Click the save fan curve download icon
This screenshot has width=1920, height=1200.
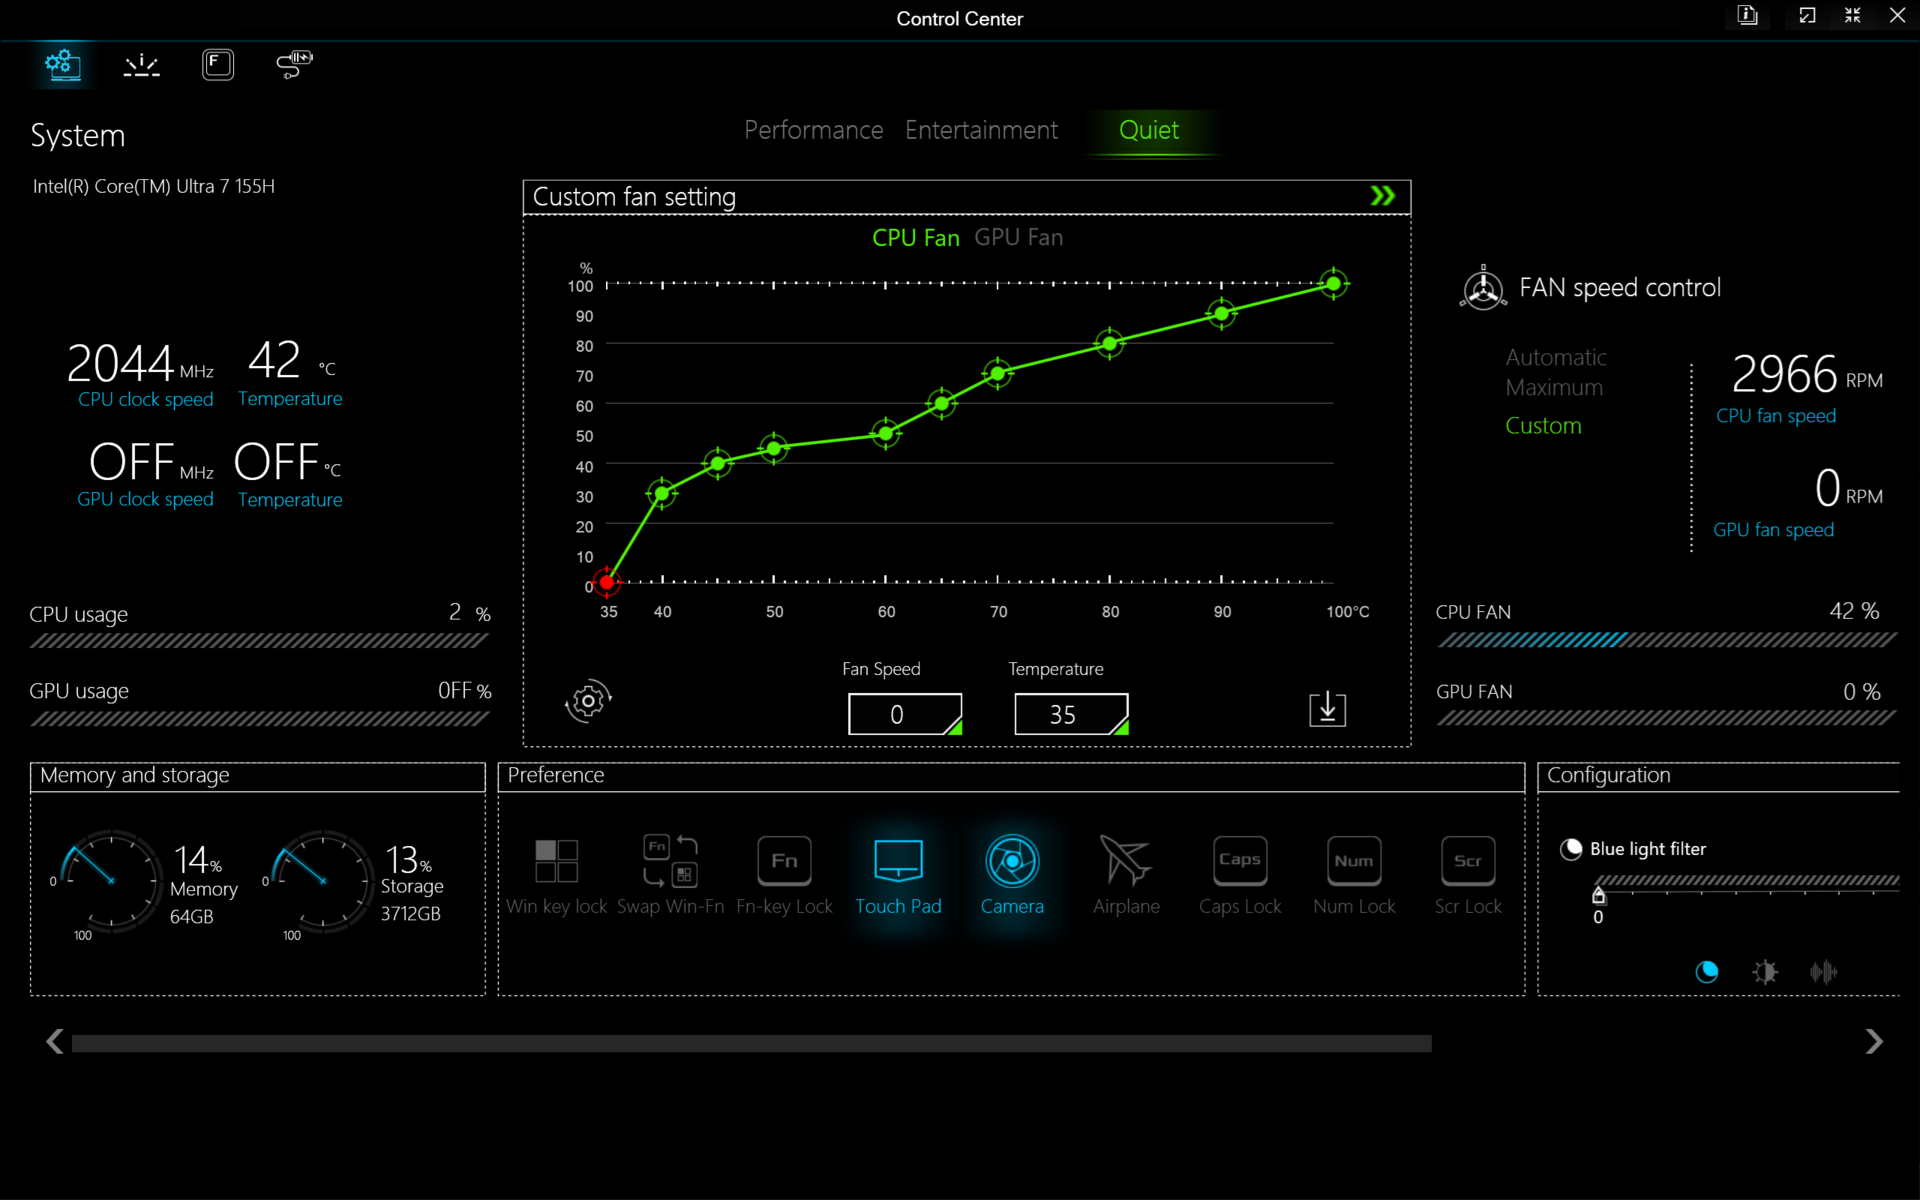tap(1327, 709)
